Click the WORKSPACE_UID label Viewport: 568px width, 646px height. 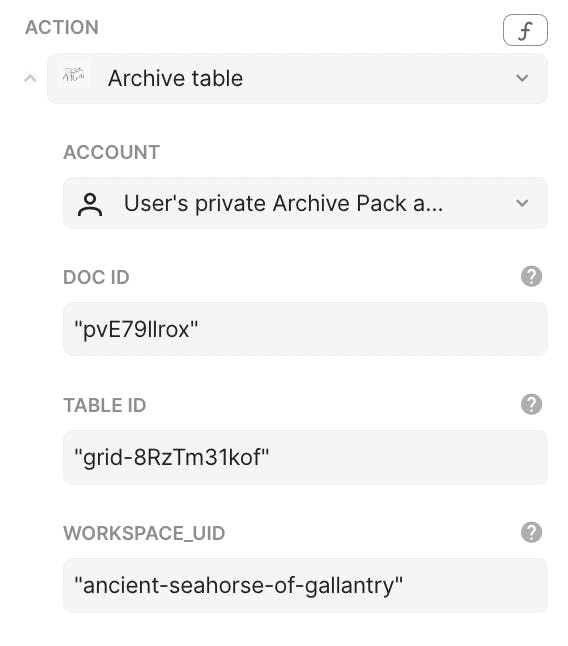[144, 534]
